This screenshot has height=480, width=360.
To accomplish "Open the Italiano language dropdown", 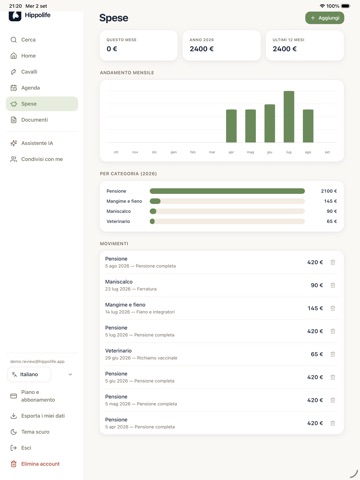I will click(x=29, y=374).
